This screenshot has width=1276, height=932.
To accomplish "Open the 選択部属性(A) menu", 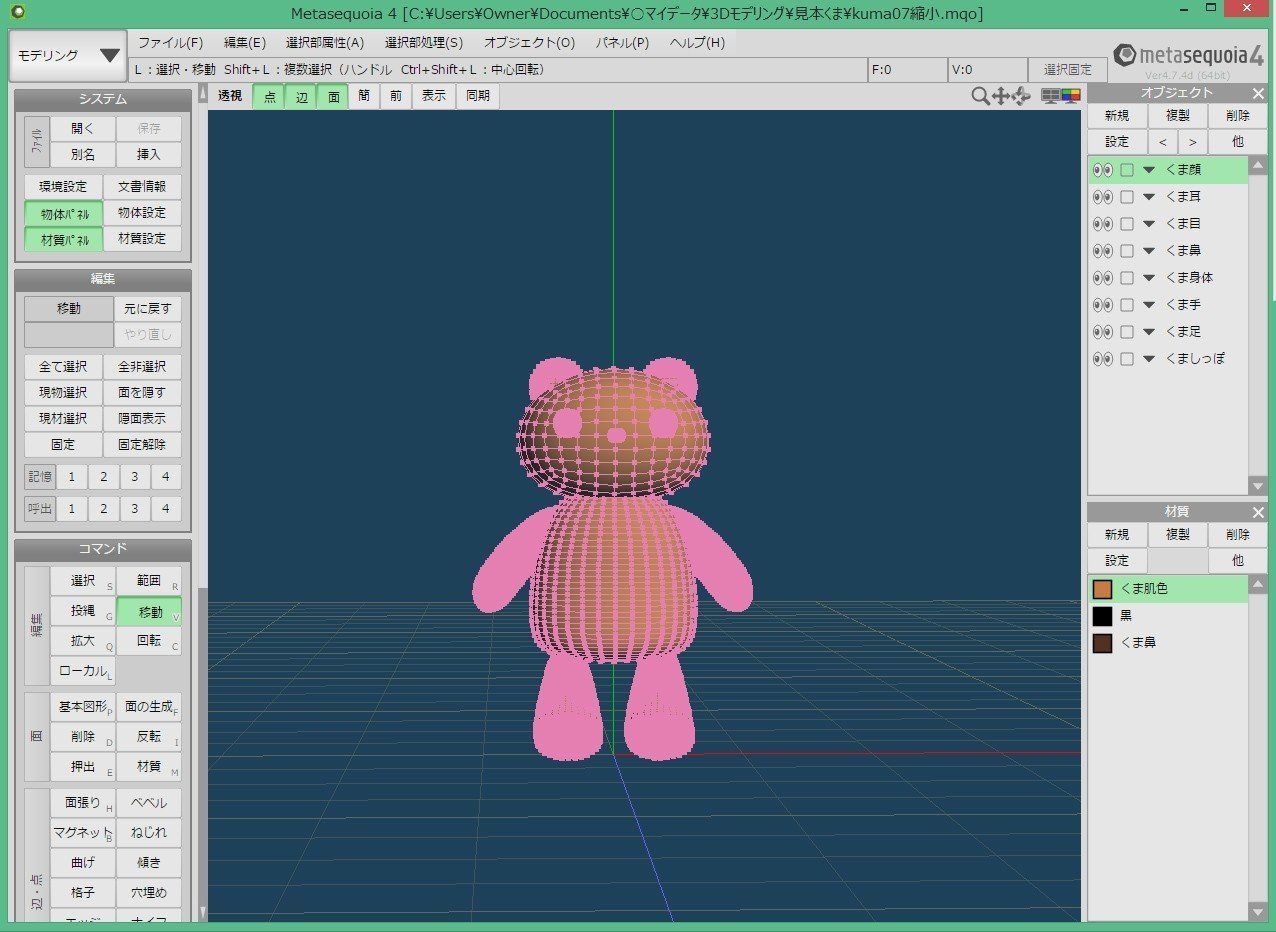I will pos(325,43).
